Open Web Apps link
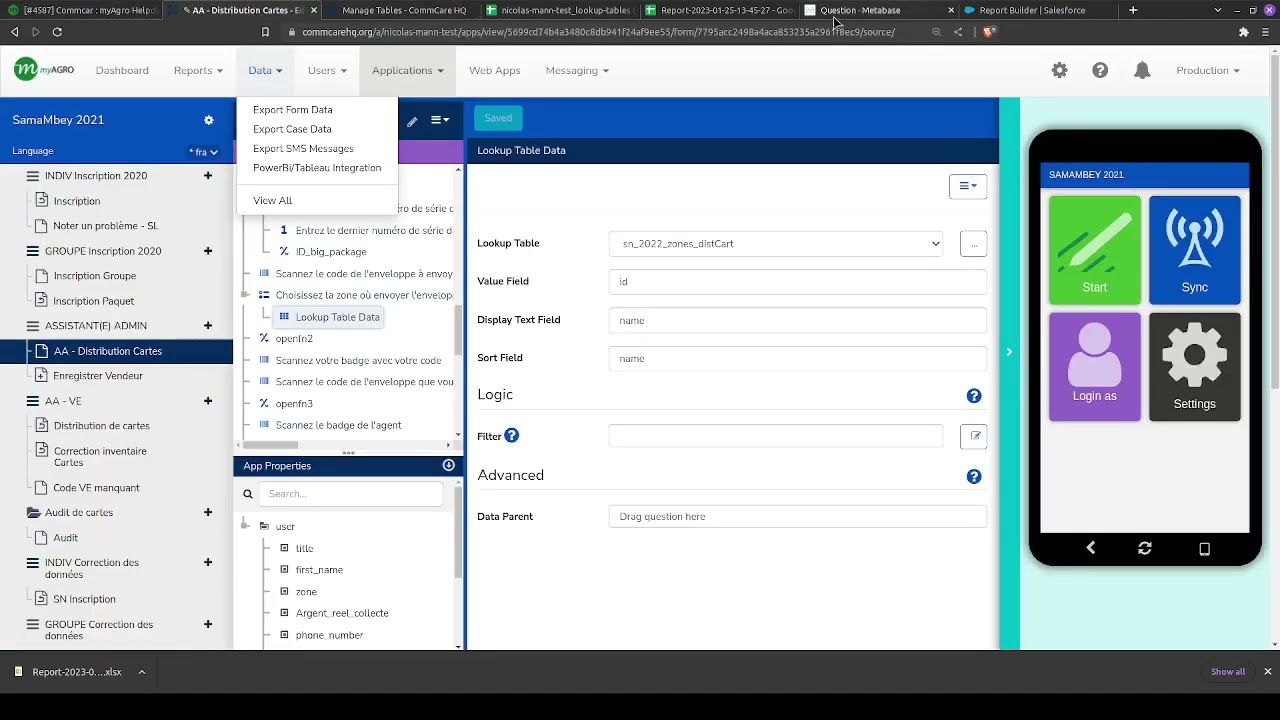The image size is (1280, 720). (495, 70)
